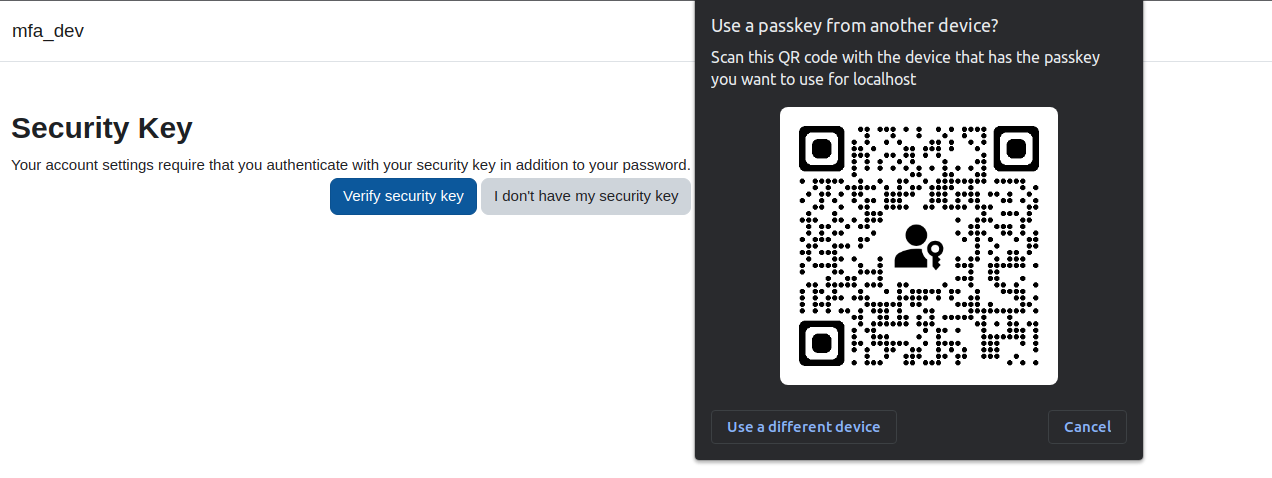Screen dimensions: 1272x478
Task: Click the account settings description sentence
Action: [351, 164]
